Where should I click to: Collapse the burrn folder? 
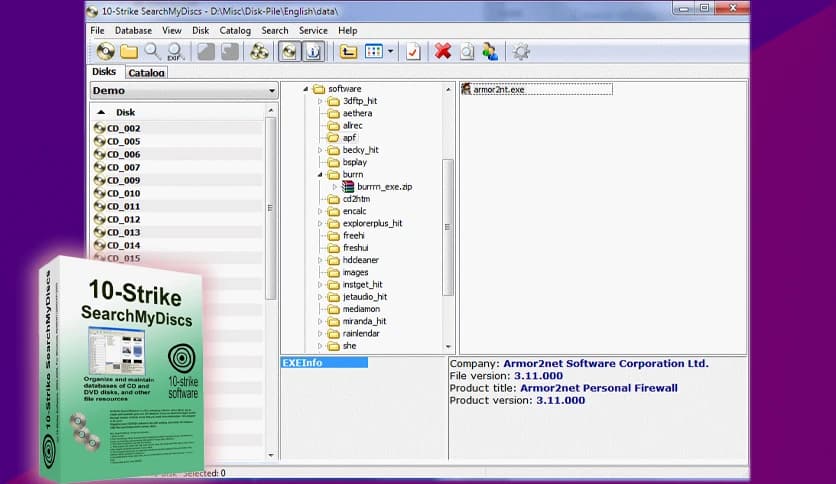click(x=320, y=174)
